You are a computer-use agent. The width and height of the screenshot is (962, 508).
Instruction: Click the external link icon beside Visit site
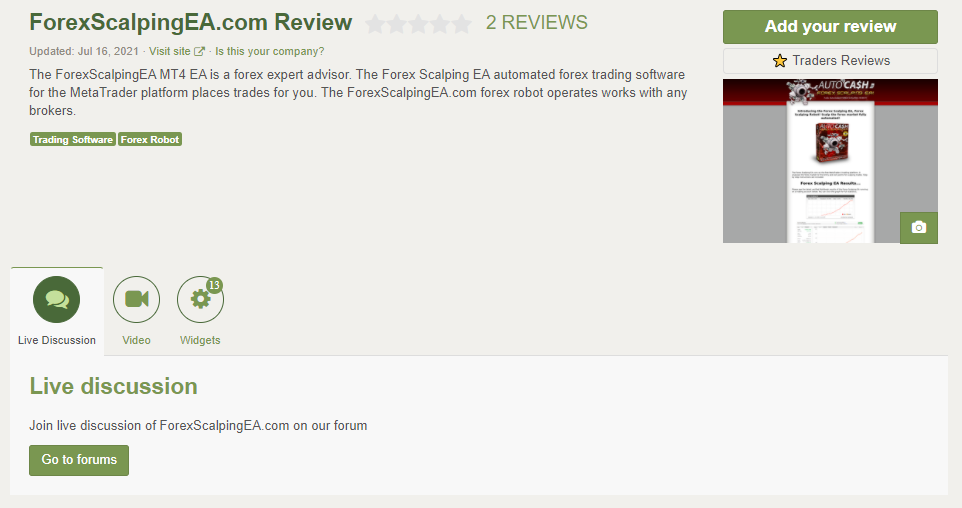pyautogui.click(x=199, y=52)
